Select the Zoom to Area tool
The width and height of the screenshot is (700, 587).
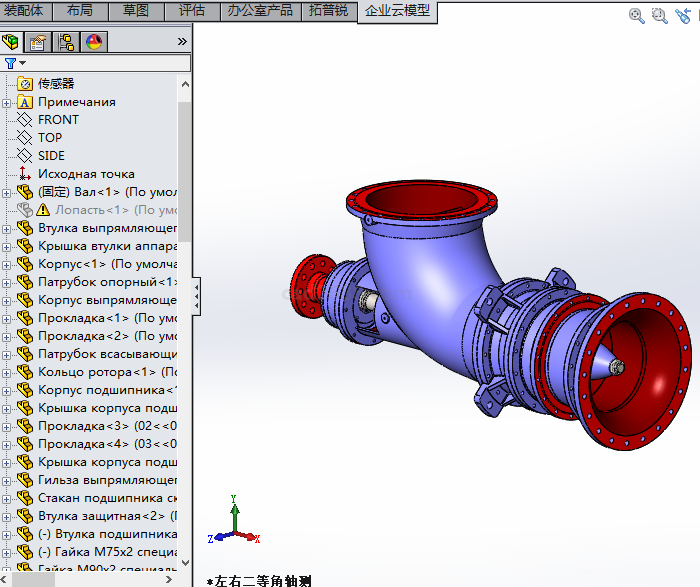pyautogui.click(x=660, y=15)
